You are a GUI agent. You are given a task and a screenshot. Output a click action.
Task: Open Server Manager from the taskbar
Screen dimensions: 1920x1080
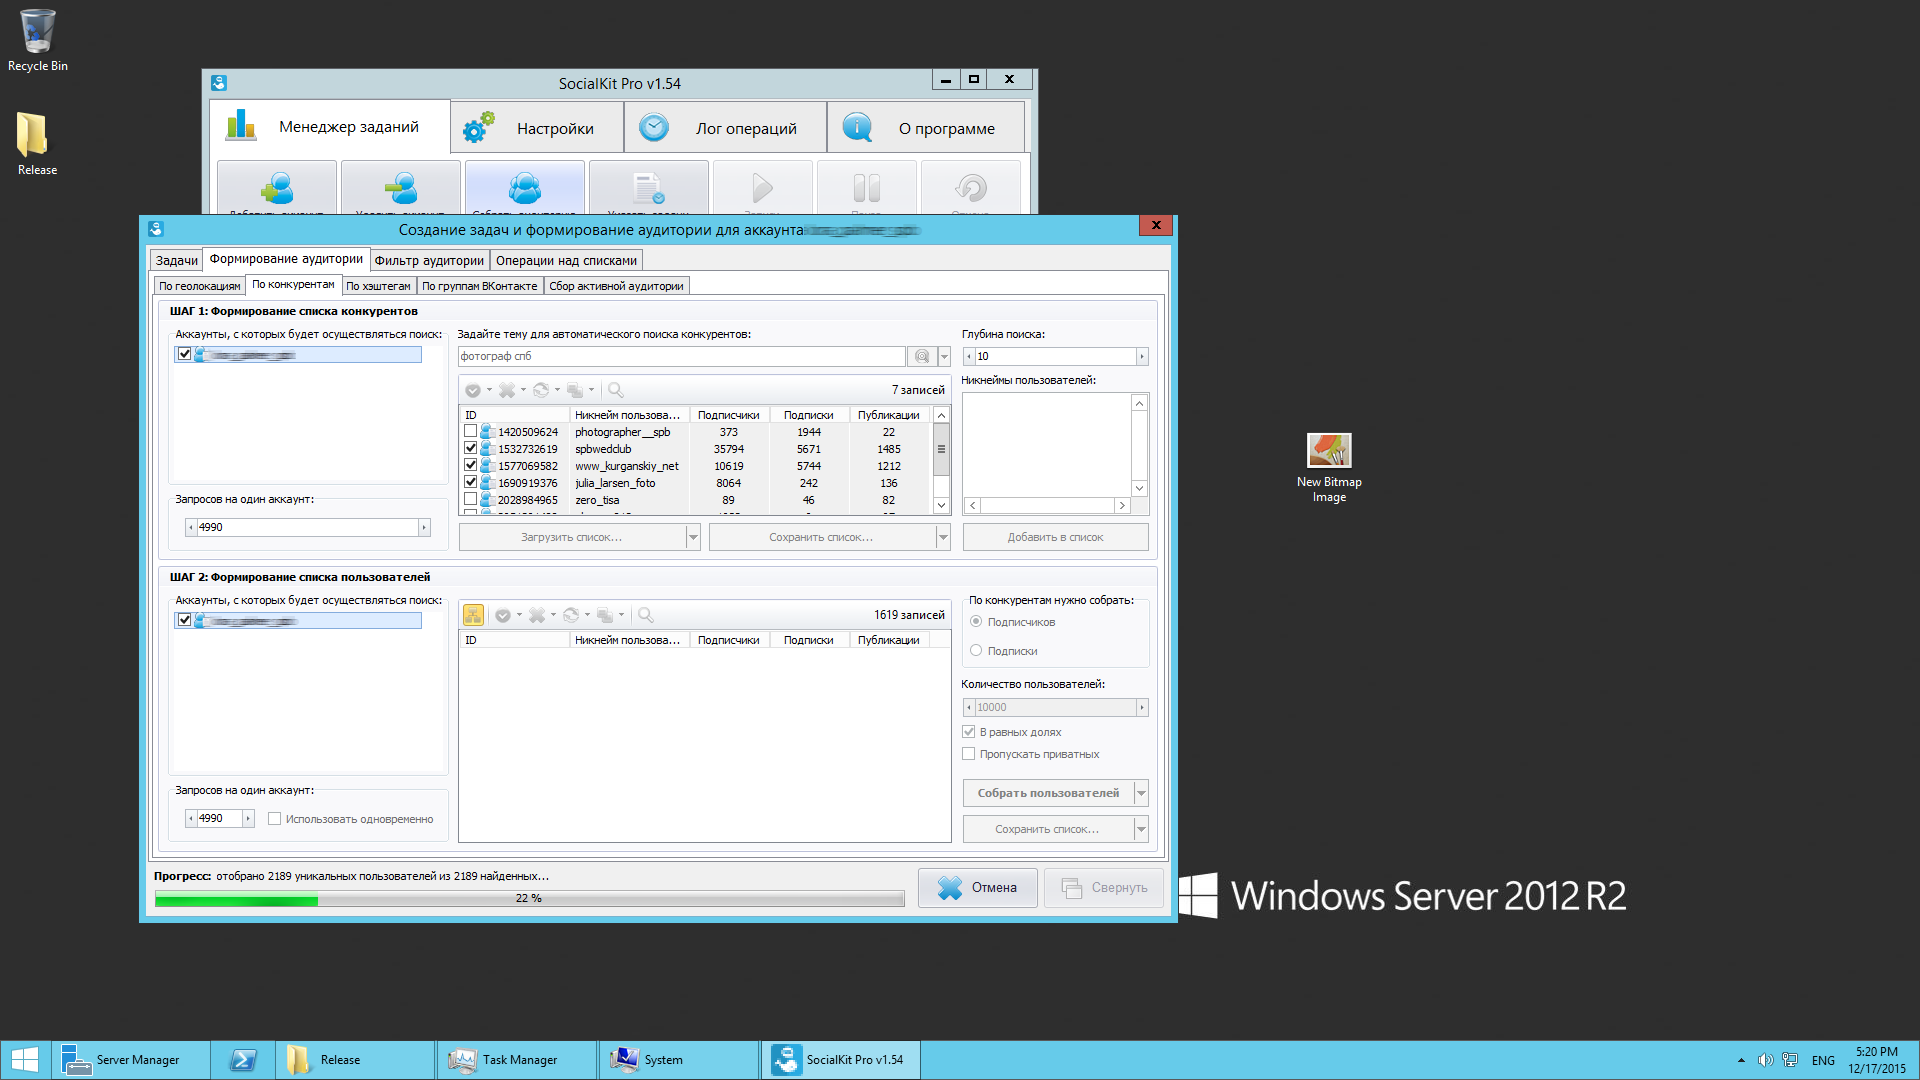click(x=131, y=1060)
